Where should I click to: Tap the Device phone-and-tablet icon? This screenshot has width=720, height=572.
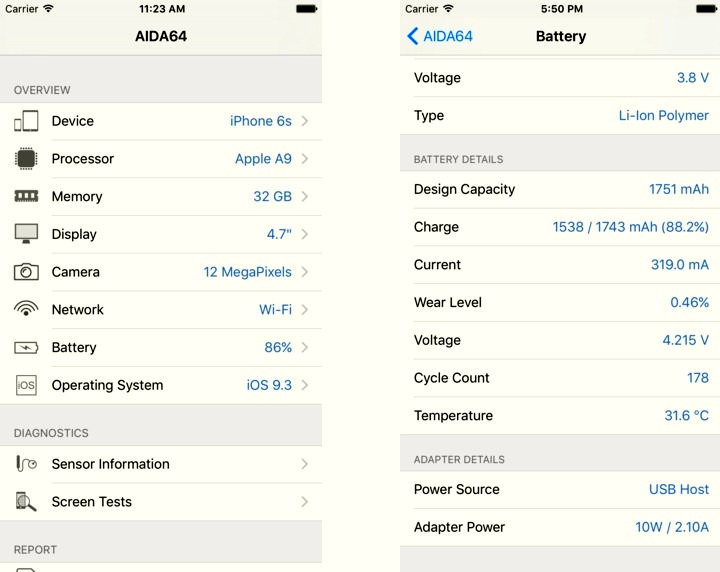coord(26,121)
